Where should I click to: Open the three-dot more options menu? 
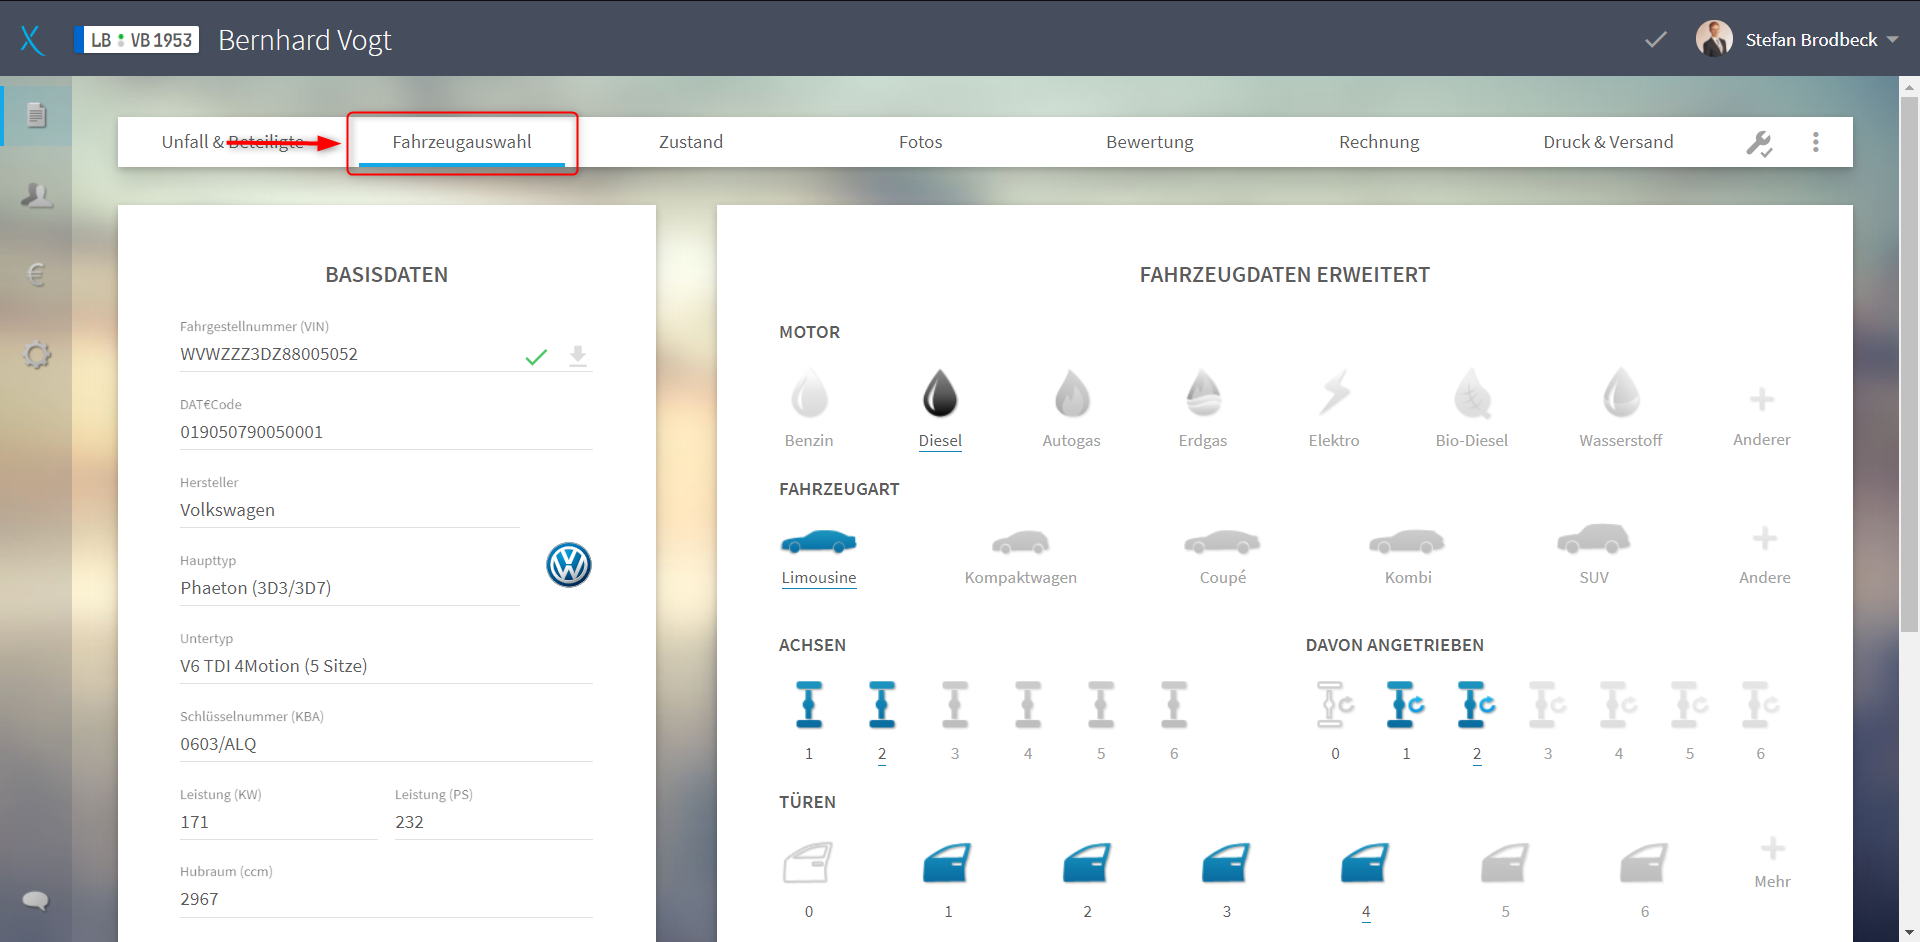[1816, 142]
